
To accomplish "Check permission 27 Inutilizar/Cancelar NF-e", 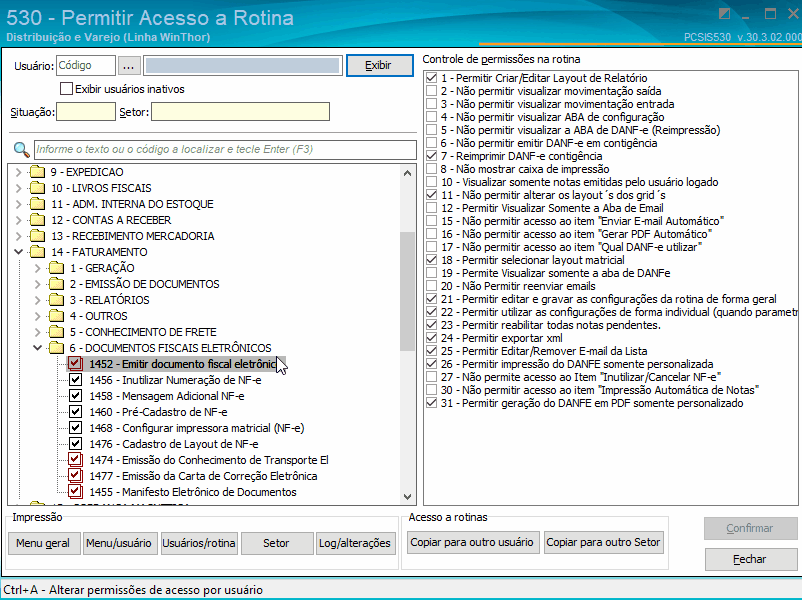I will point(432,377).
